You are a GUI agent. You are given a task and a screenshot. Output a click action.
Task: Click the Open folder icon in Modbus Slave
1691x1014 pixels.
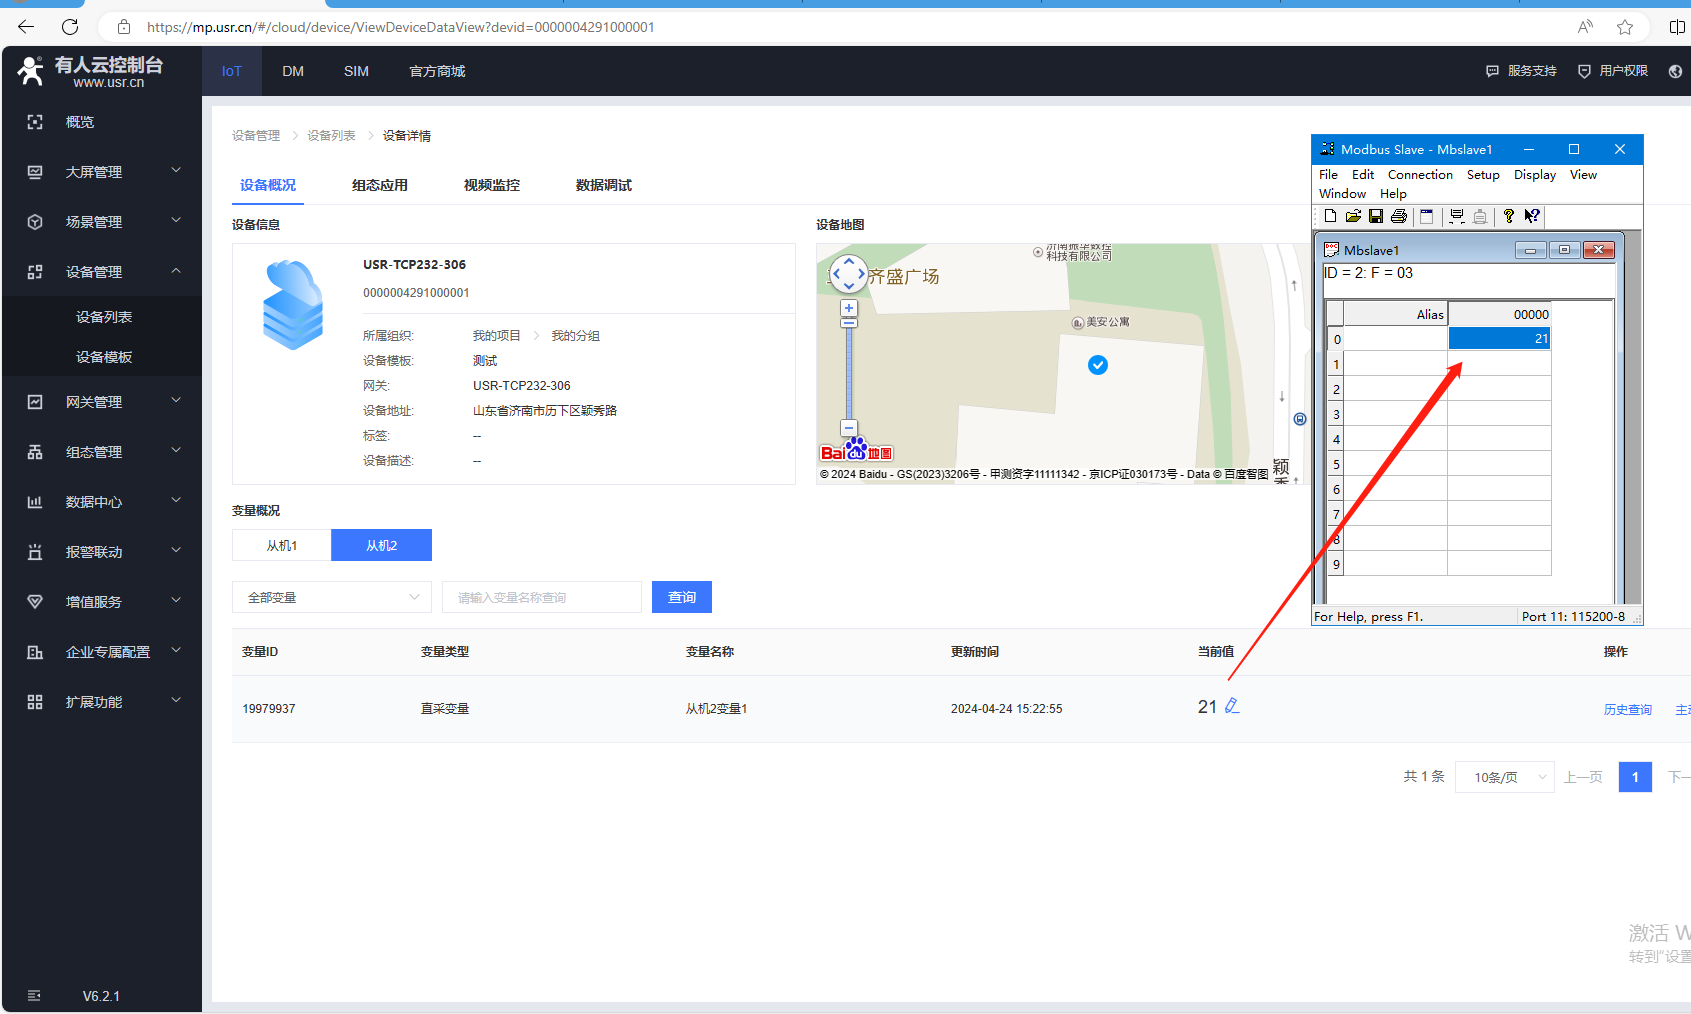[x=1353, y=216]
